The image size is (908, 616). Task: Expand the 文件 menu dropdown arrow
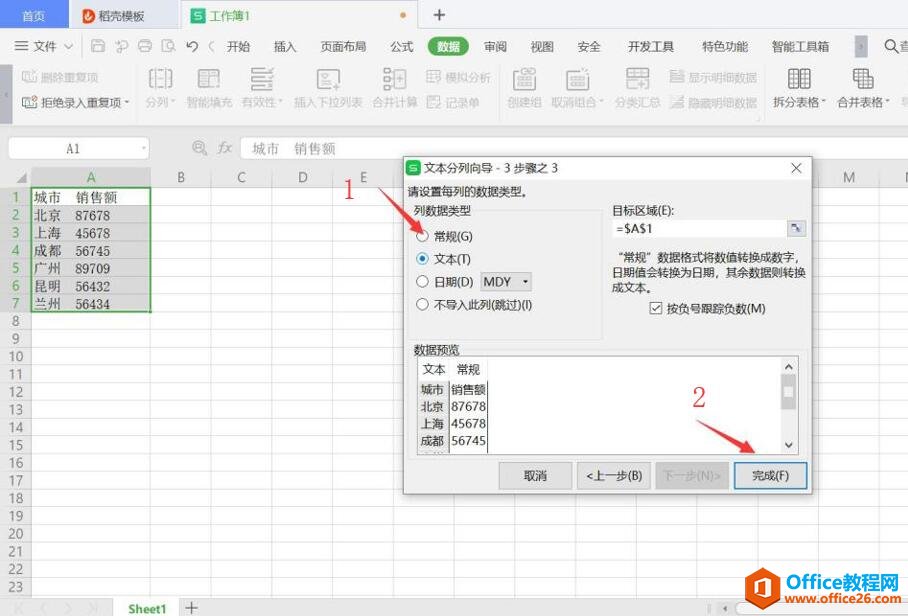(x=68, y=46)
